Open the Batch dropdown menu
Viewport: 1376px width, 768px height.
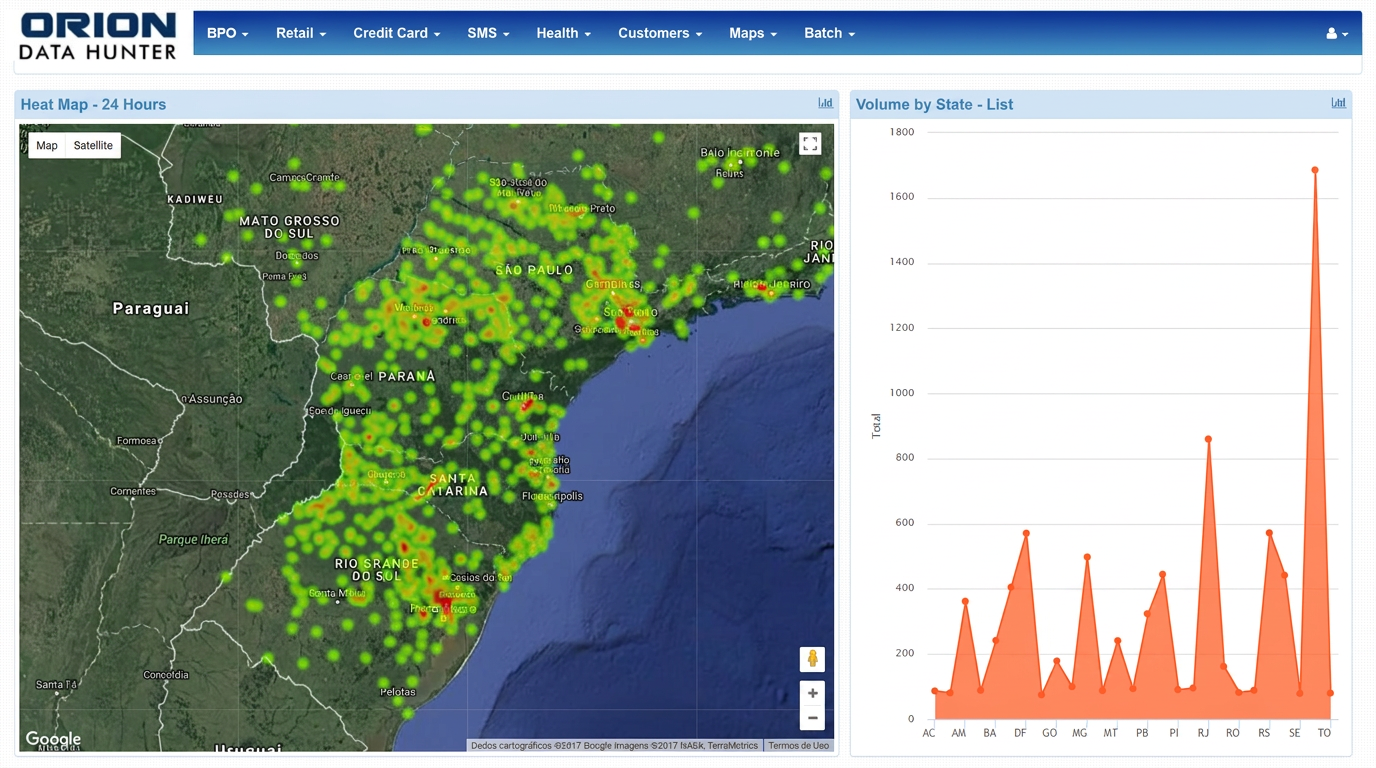[x=829, y=33]
